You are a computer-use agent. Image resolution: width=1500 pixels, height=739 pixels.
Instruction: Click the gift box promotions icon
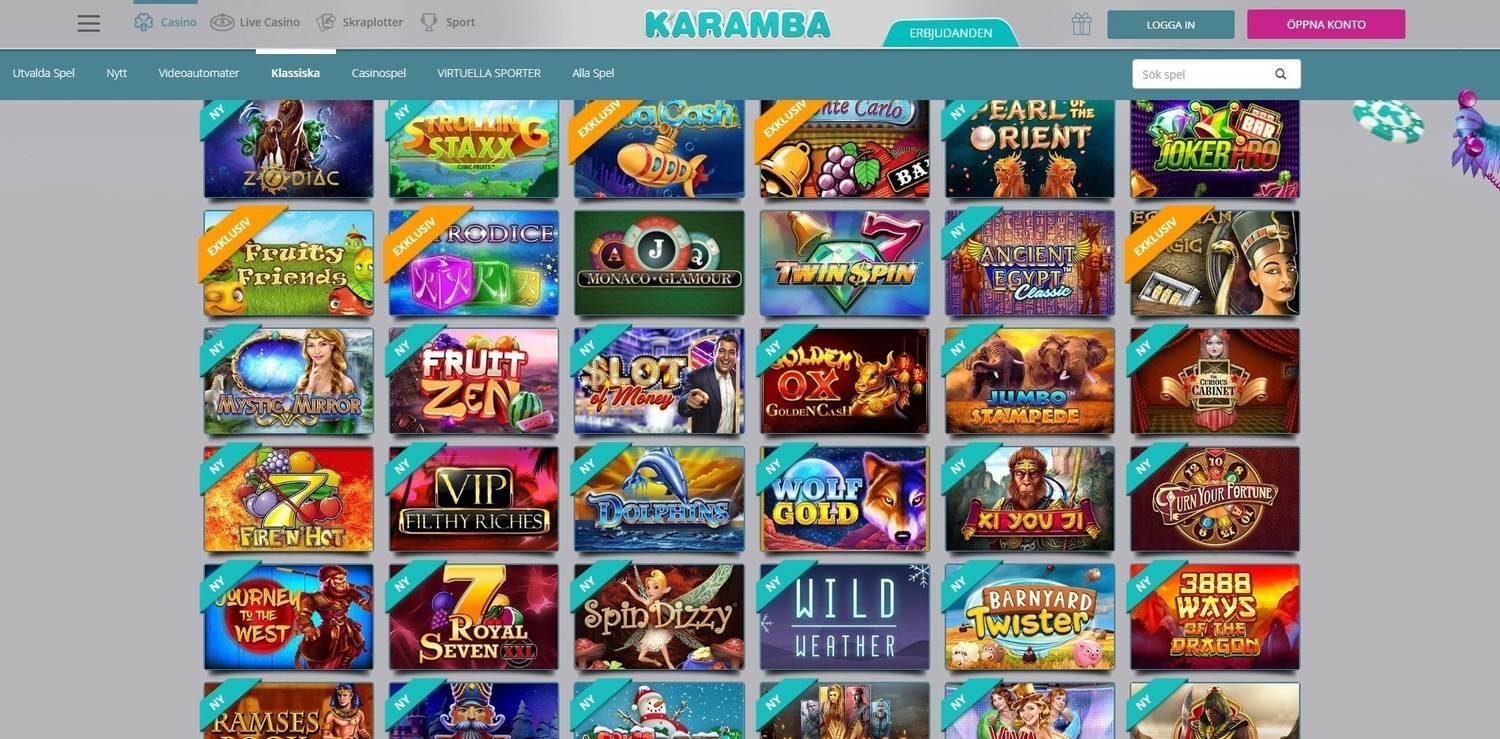(x=1081, y=24)
